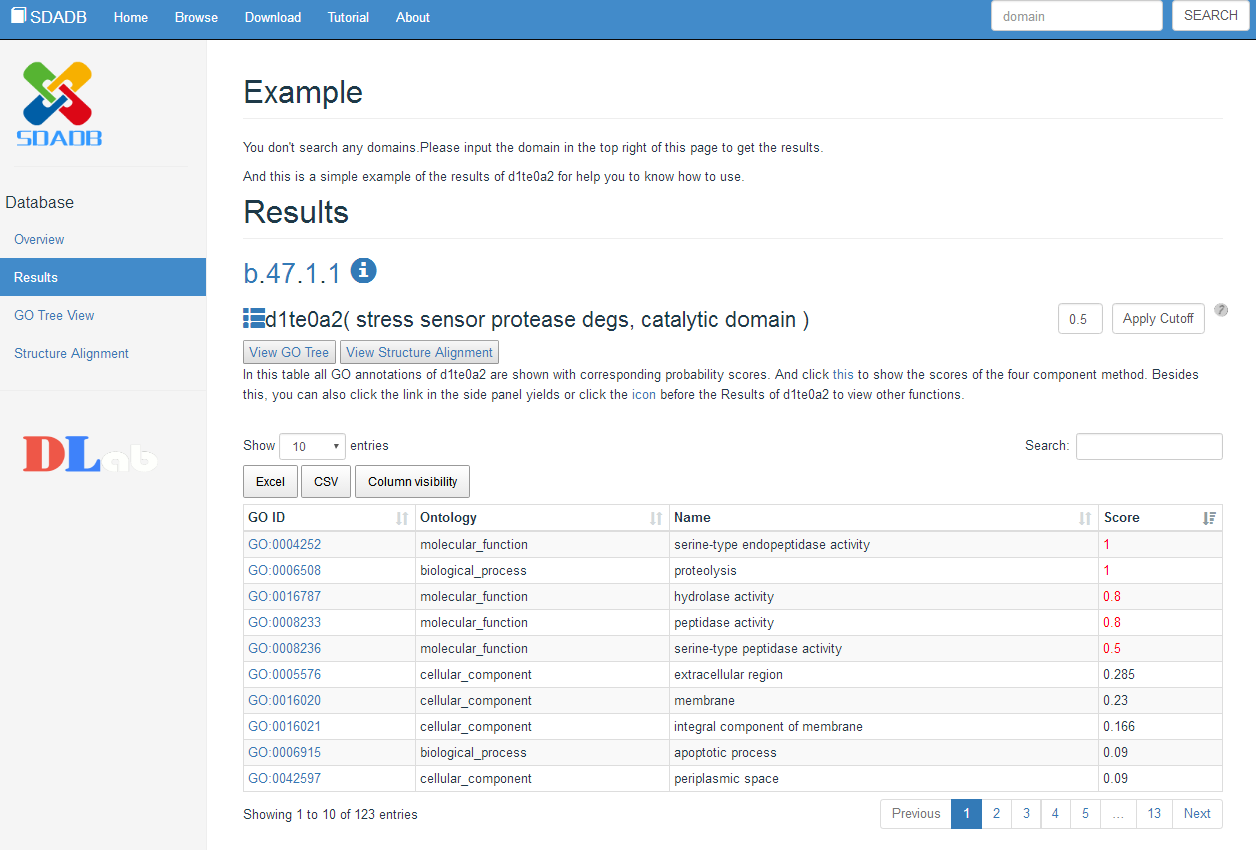Click the question mark help icon near cutoff
The height and width of the screenshot is (850, 1256).
point(1221,310)
